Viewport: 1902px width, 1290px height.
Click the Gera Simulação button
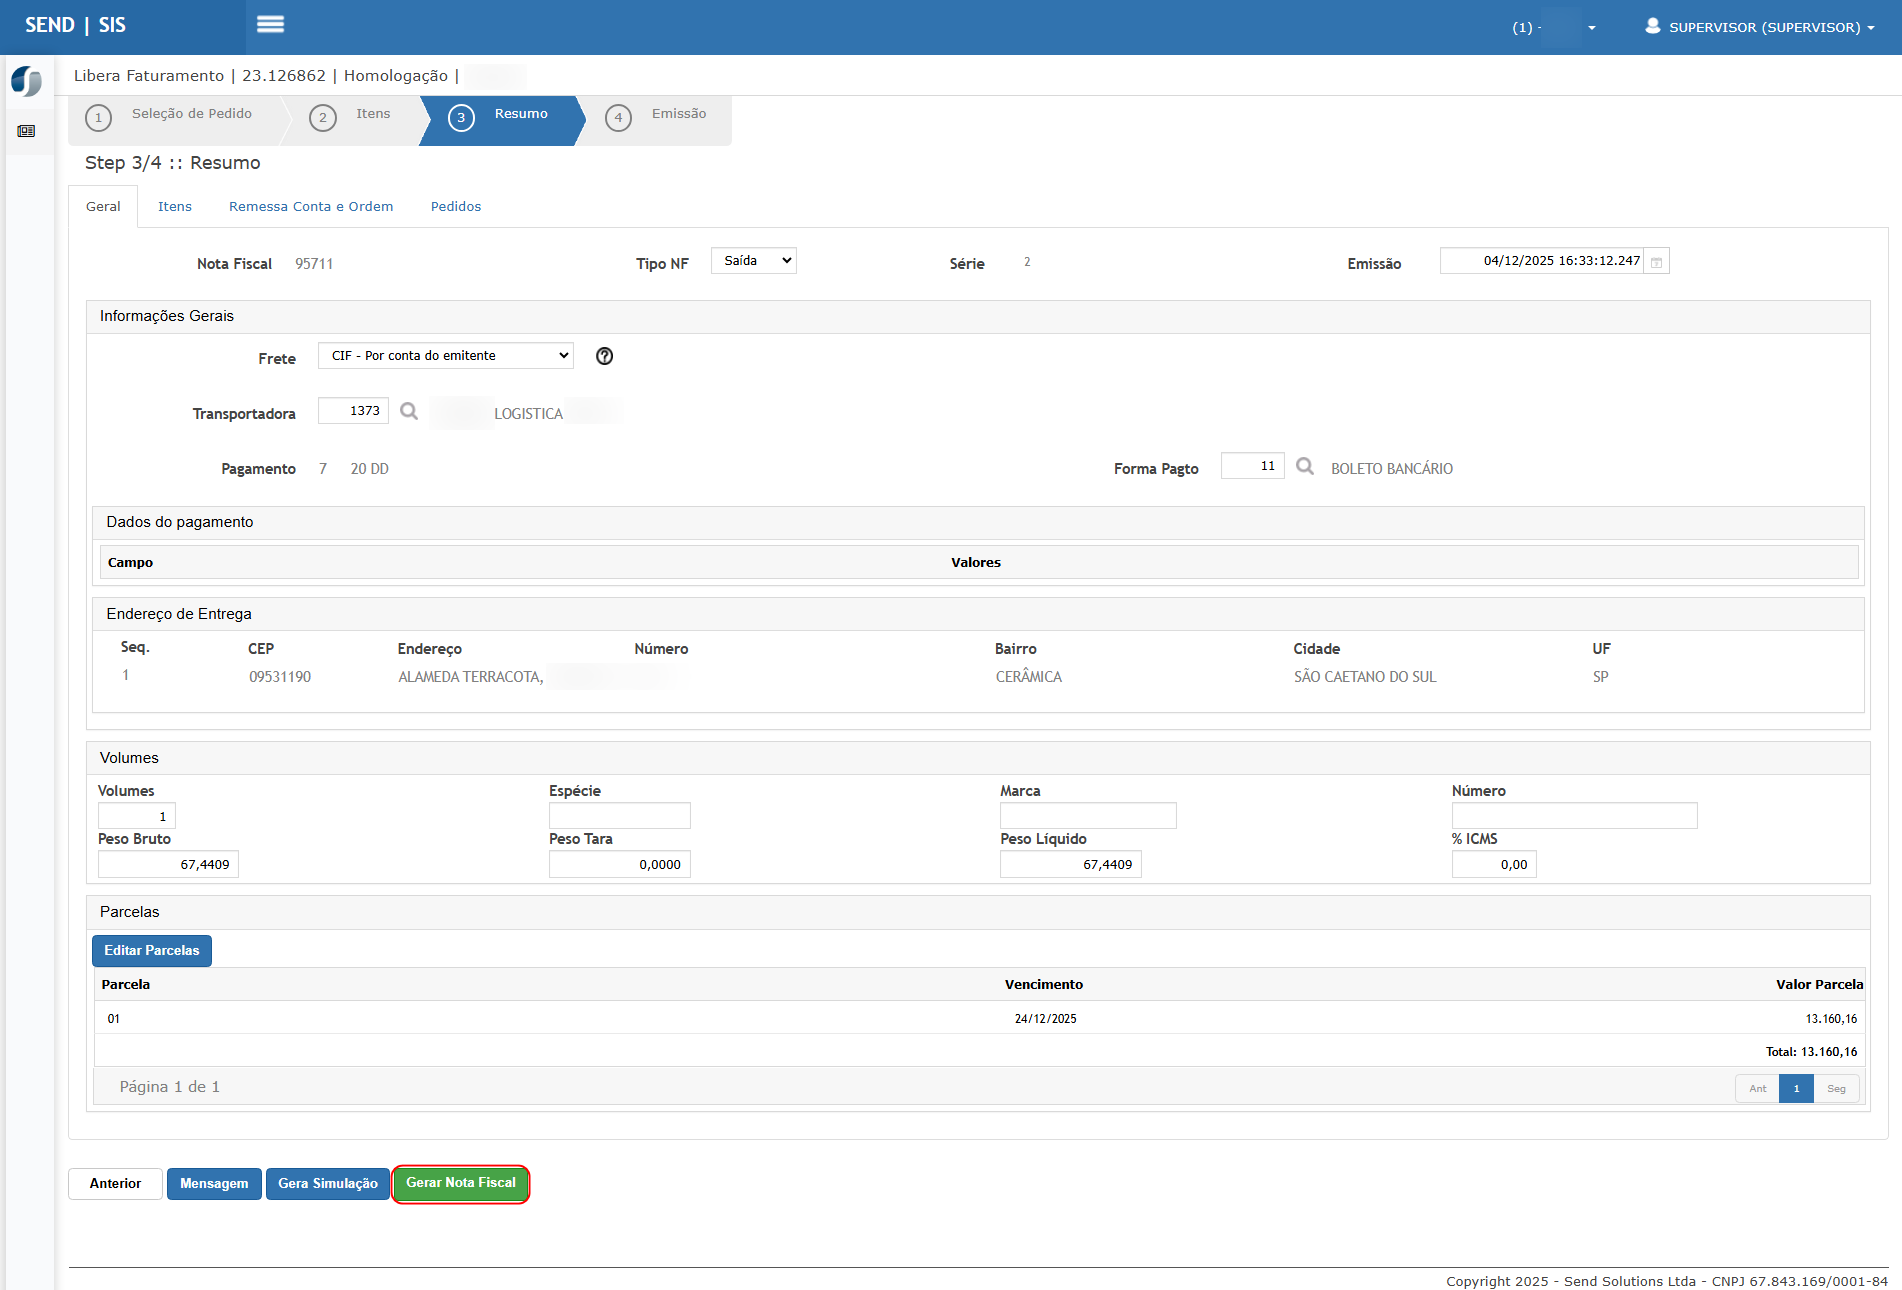click(328, 1184)
